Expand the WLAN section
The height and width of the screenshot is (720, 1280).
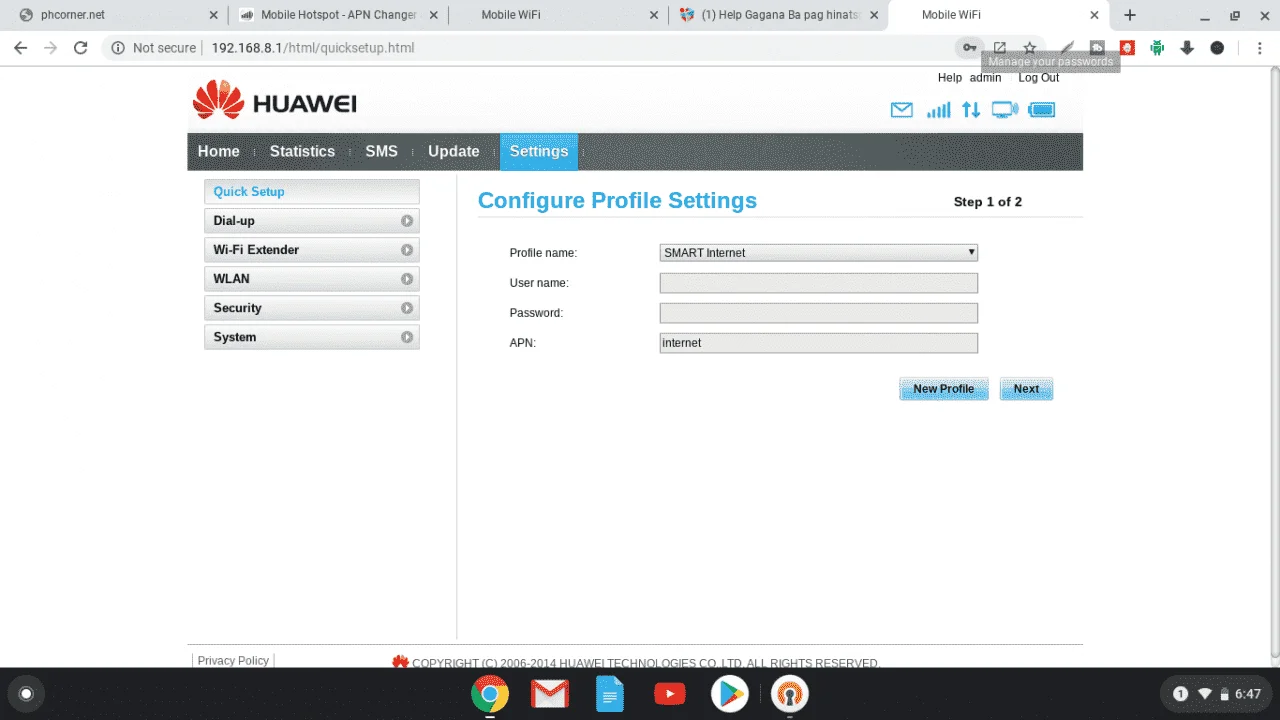(x=311, y=279)
